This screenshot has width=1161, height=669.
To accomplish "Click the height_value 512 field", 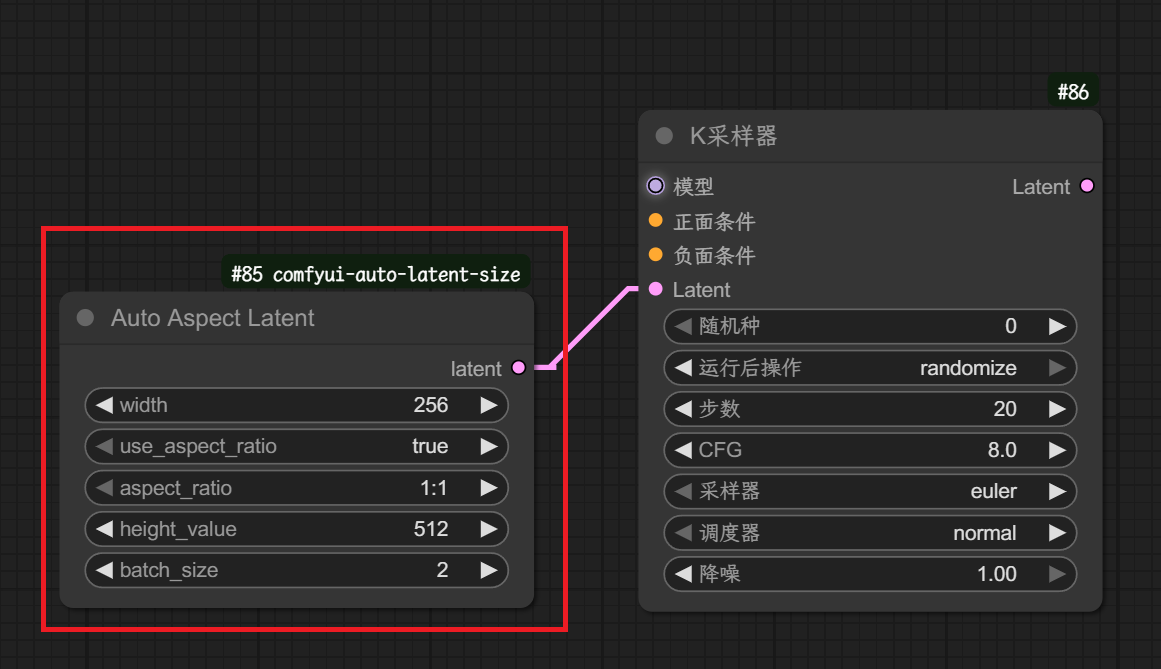I will pos(431,529).
